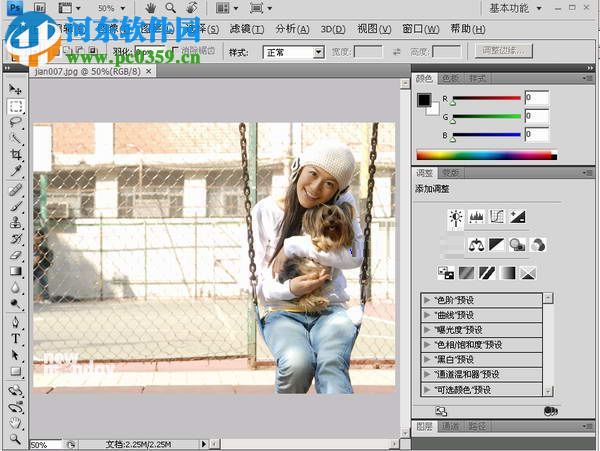Open the 分析(A) menu
Screen dimensions: 600x451
[292, 29]
